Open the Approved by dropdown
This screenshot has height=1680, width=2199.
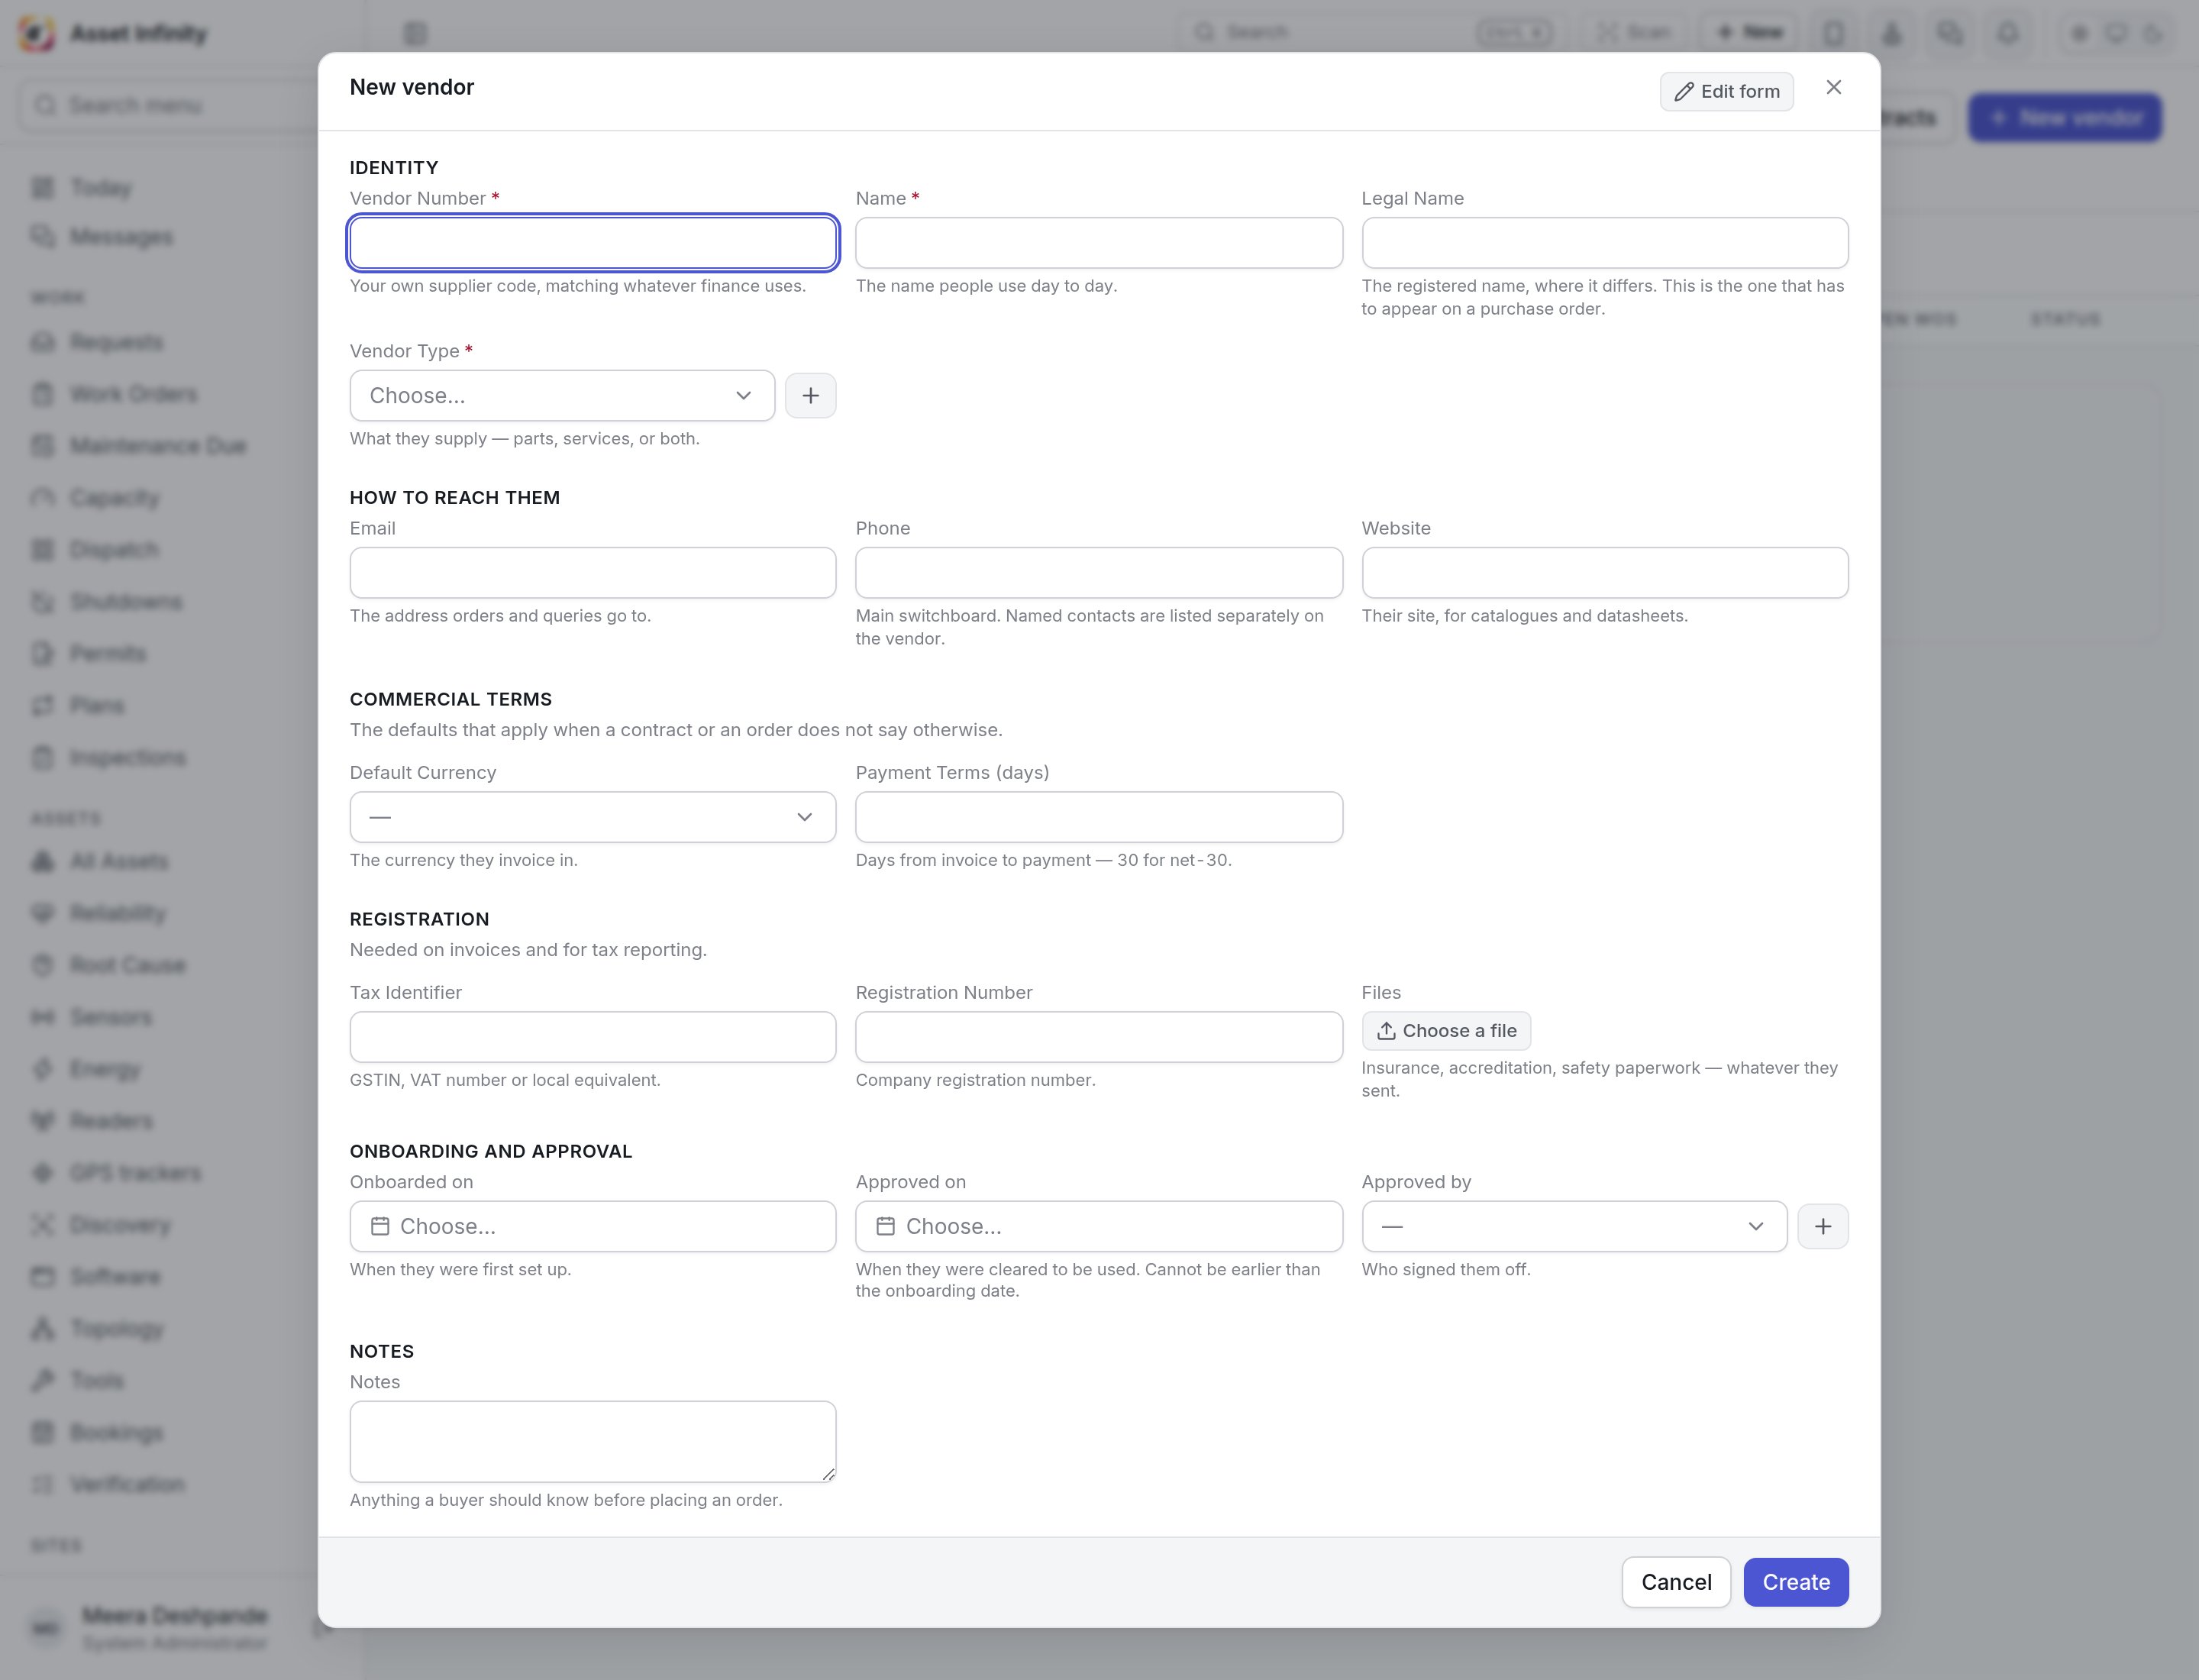(x=1574, y=1226)
